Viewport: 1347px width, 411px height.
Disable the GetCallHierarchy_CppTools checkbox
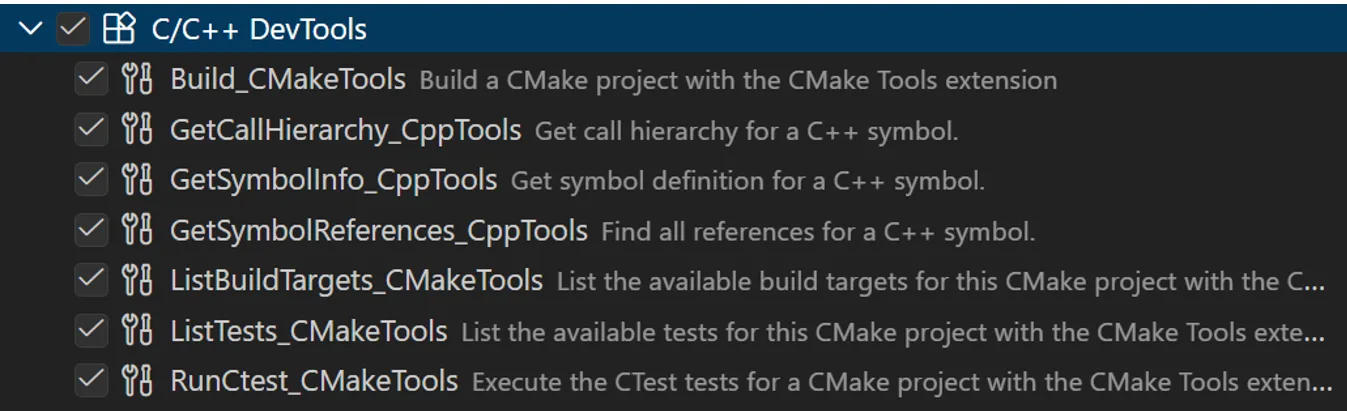tap(91, 129)
